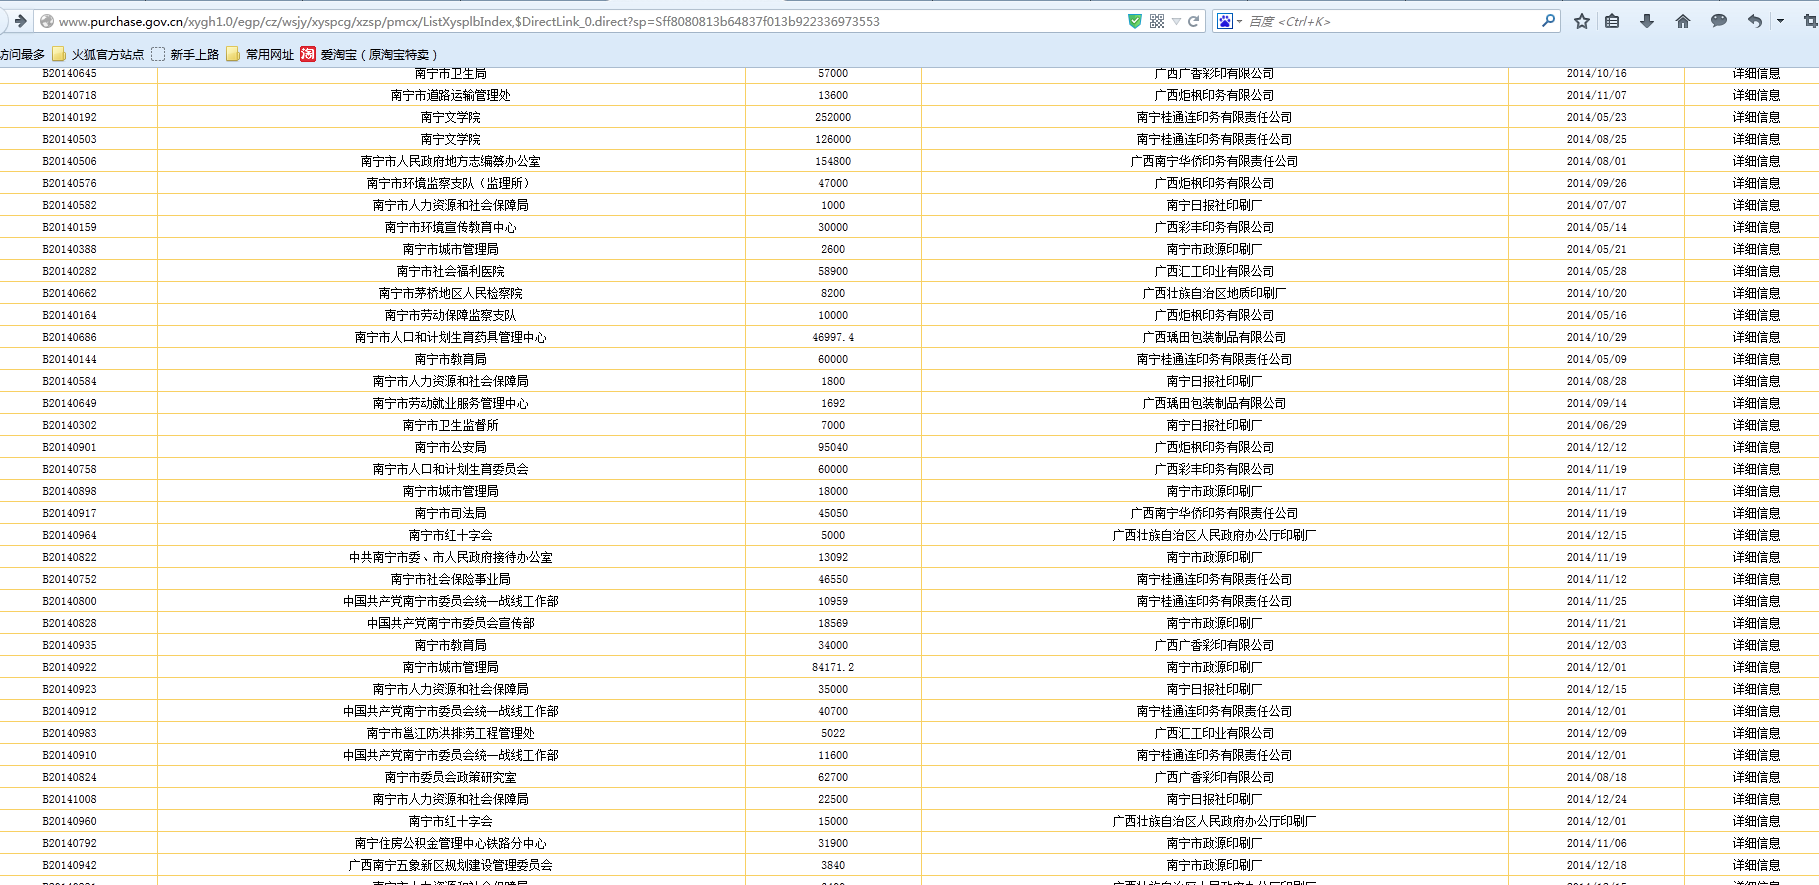Bookmark this page with the star icon
The width and height of the screenshot is (1819, 885).
[1582, 21]
